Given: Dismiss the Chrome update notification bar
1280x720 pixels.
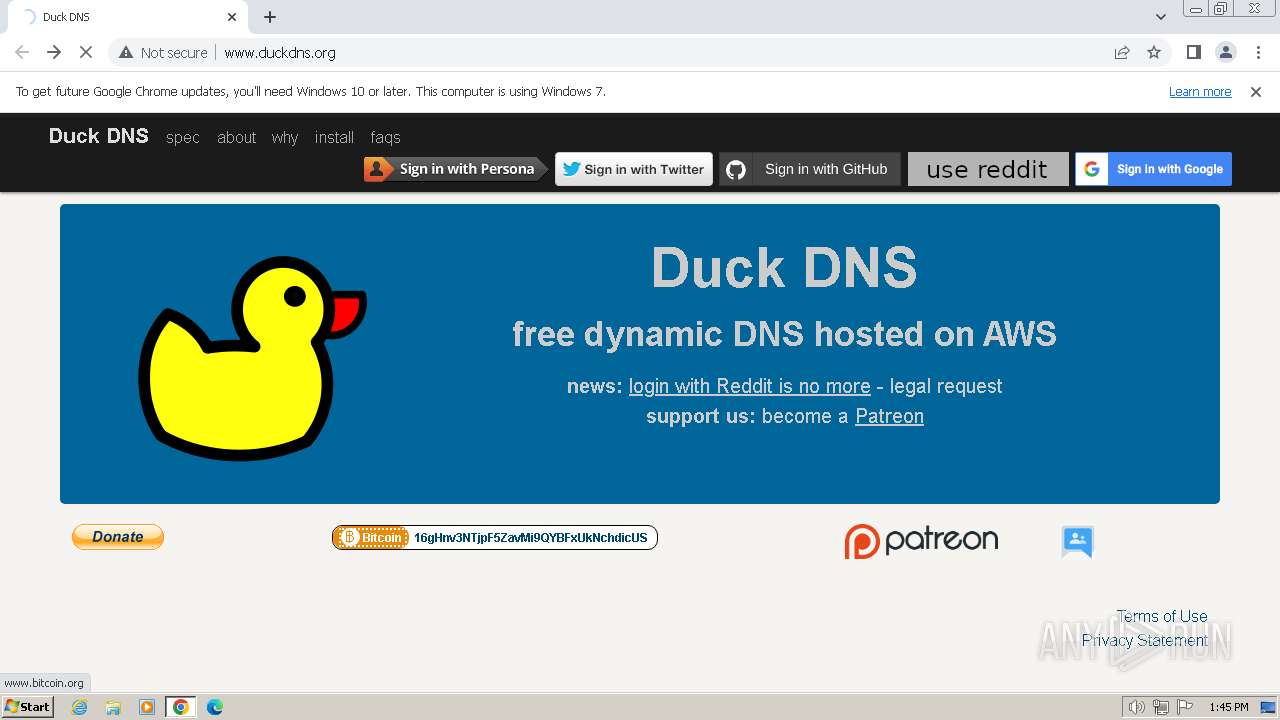Looking at the screenshot, I should (x=1256, y=91).
